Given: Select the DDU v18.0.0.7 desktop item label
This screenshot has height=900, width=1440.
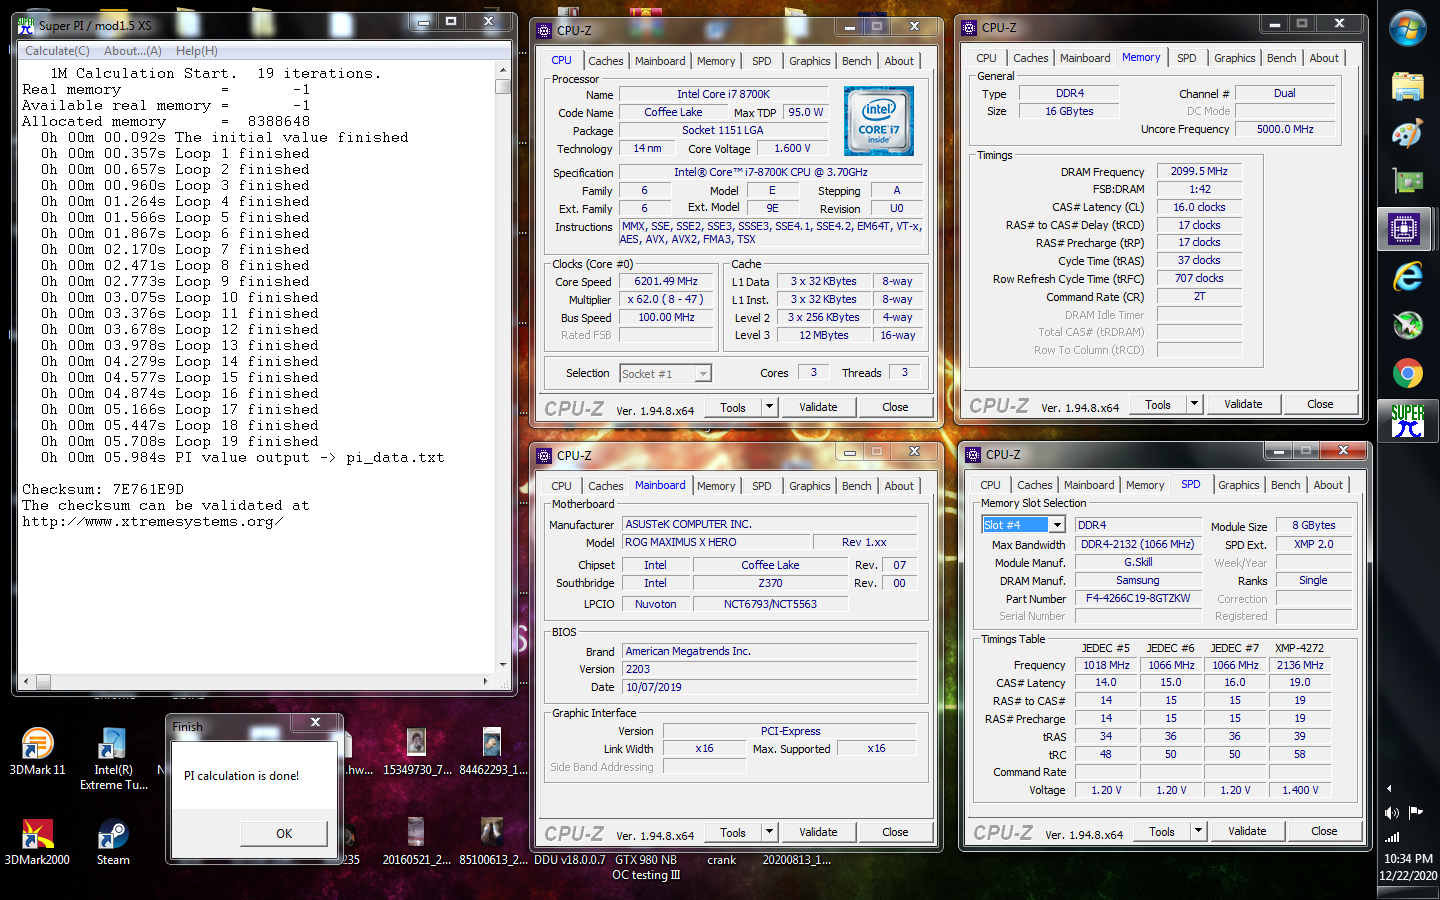Looking at the screenshot, I should 570,860.
